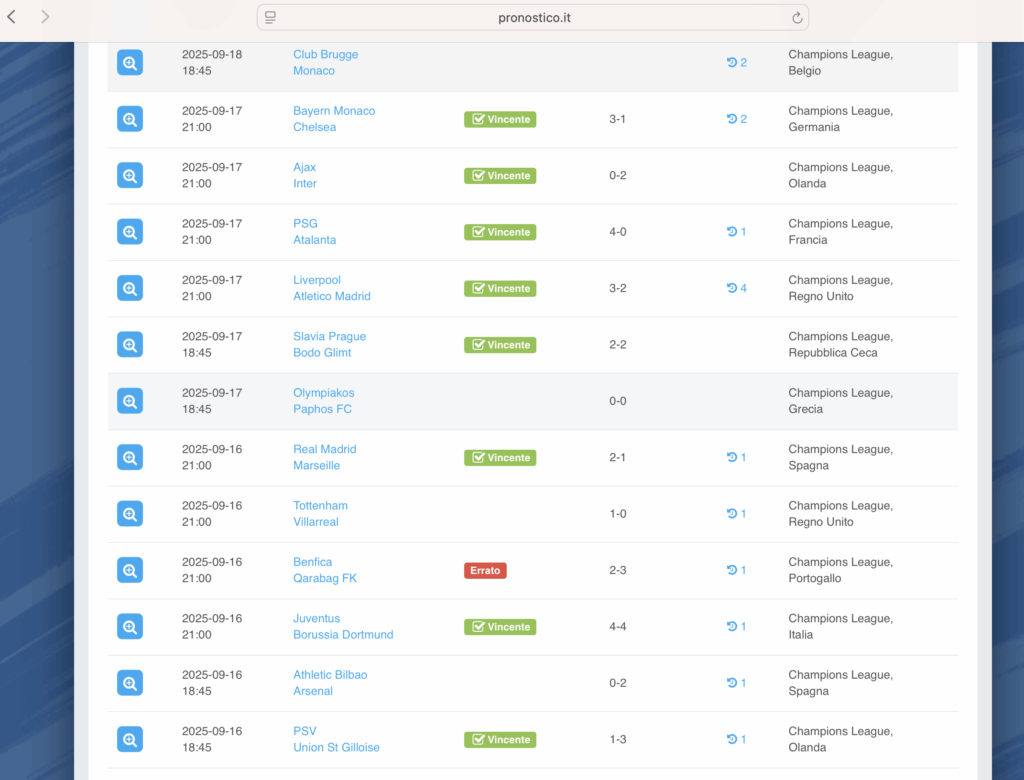
Task: Open Olympiakos team link
Action: 323,393
